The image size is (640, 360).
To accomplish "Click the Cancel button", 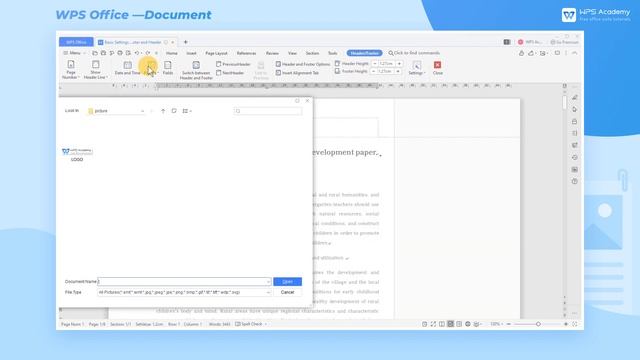I will pos(287,292).
